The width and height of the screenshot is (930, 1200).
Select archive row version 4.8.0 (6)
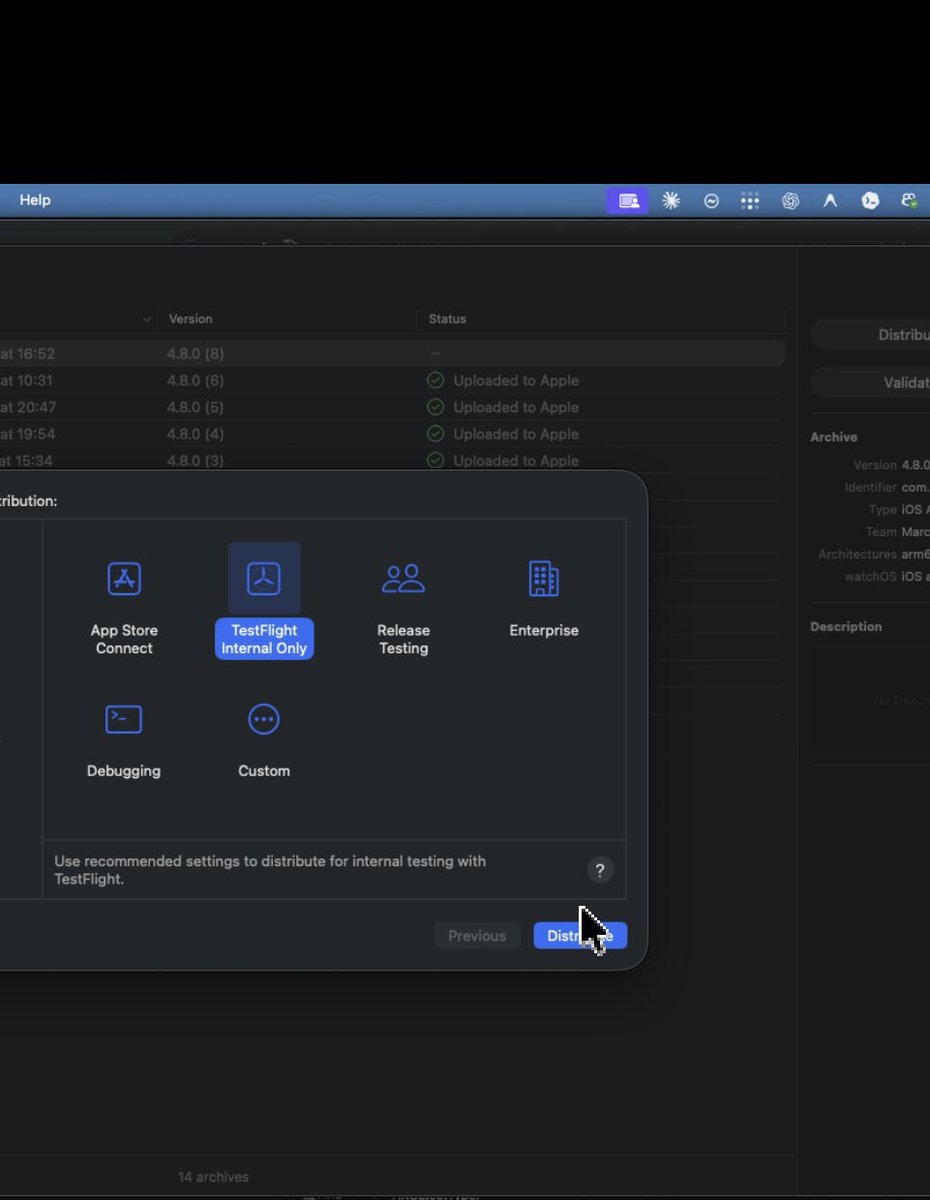[x=392, y=380]
